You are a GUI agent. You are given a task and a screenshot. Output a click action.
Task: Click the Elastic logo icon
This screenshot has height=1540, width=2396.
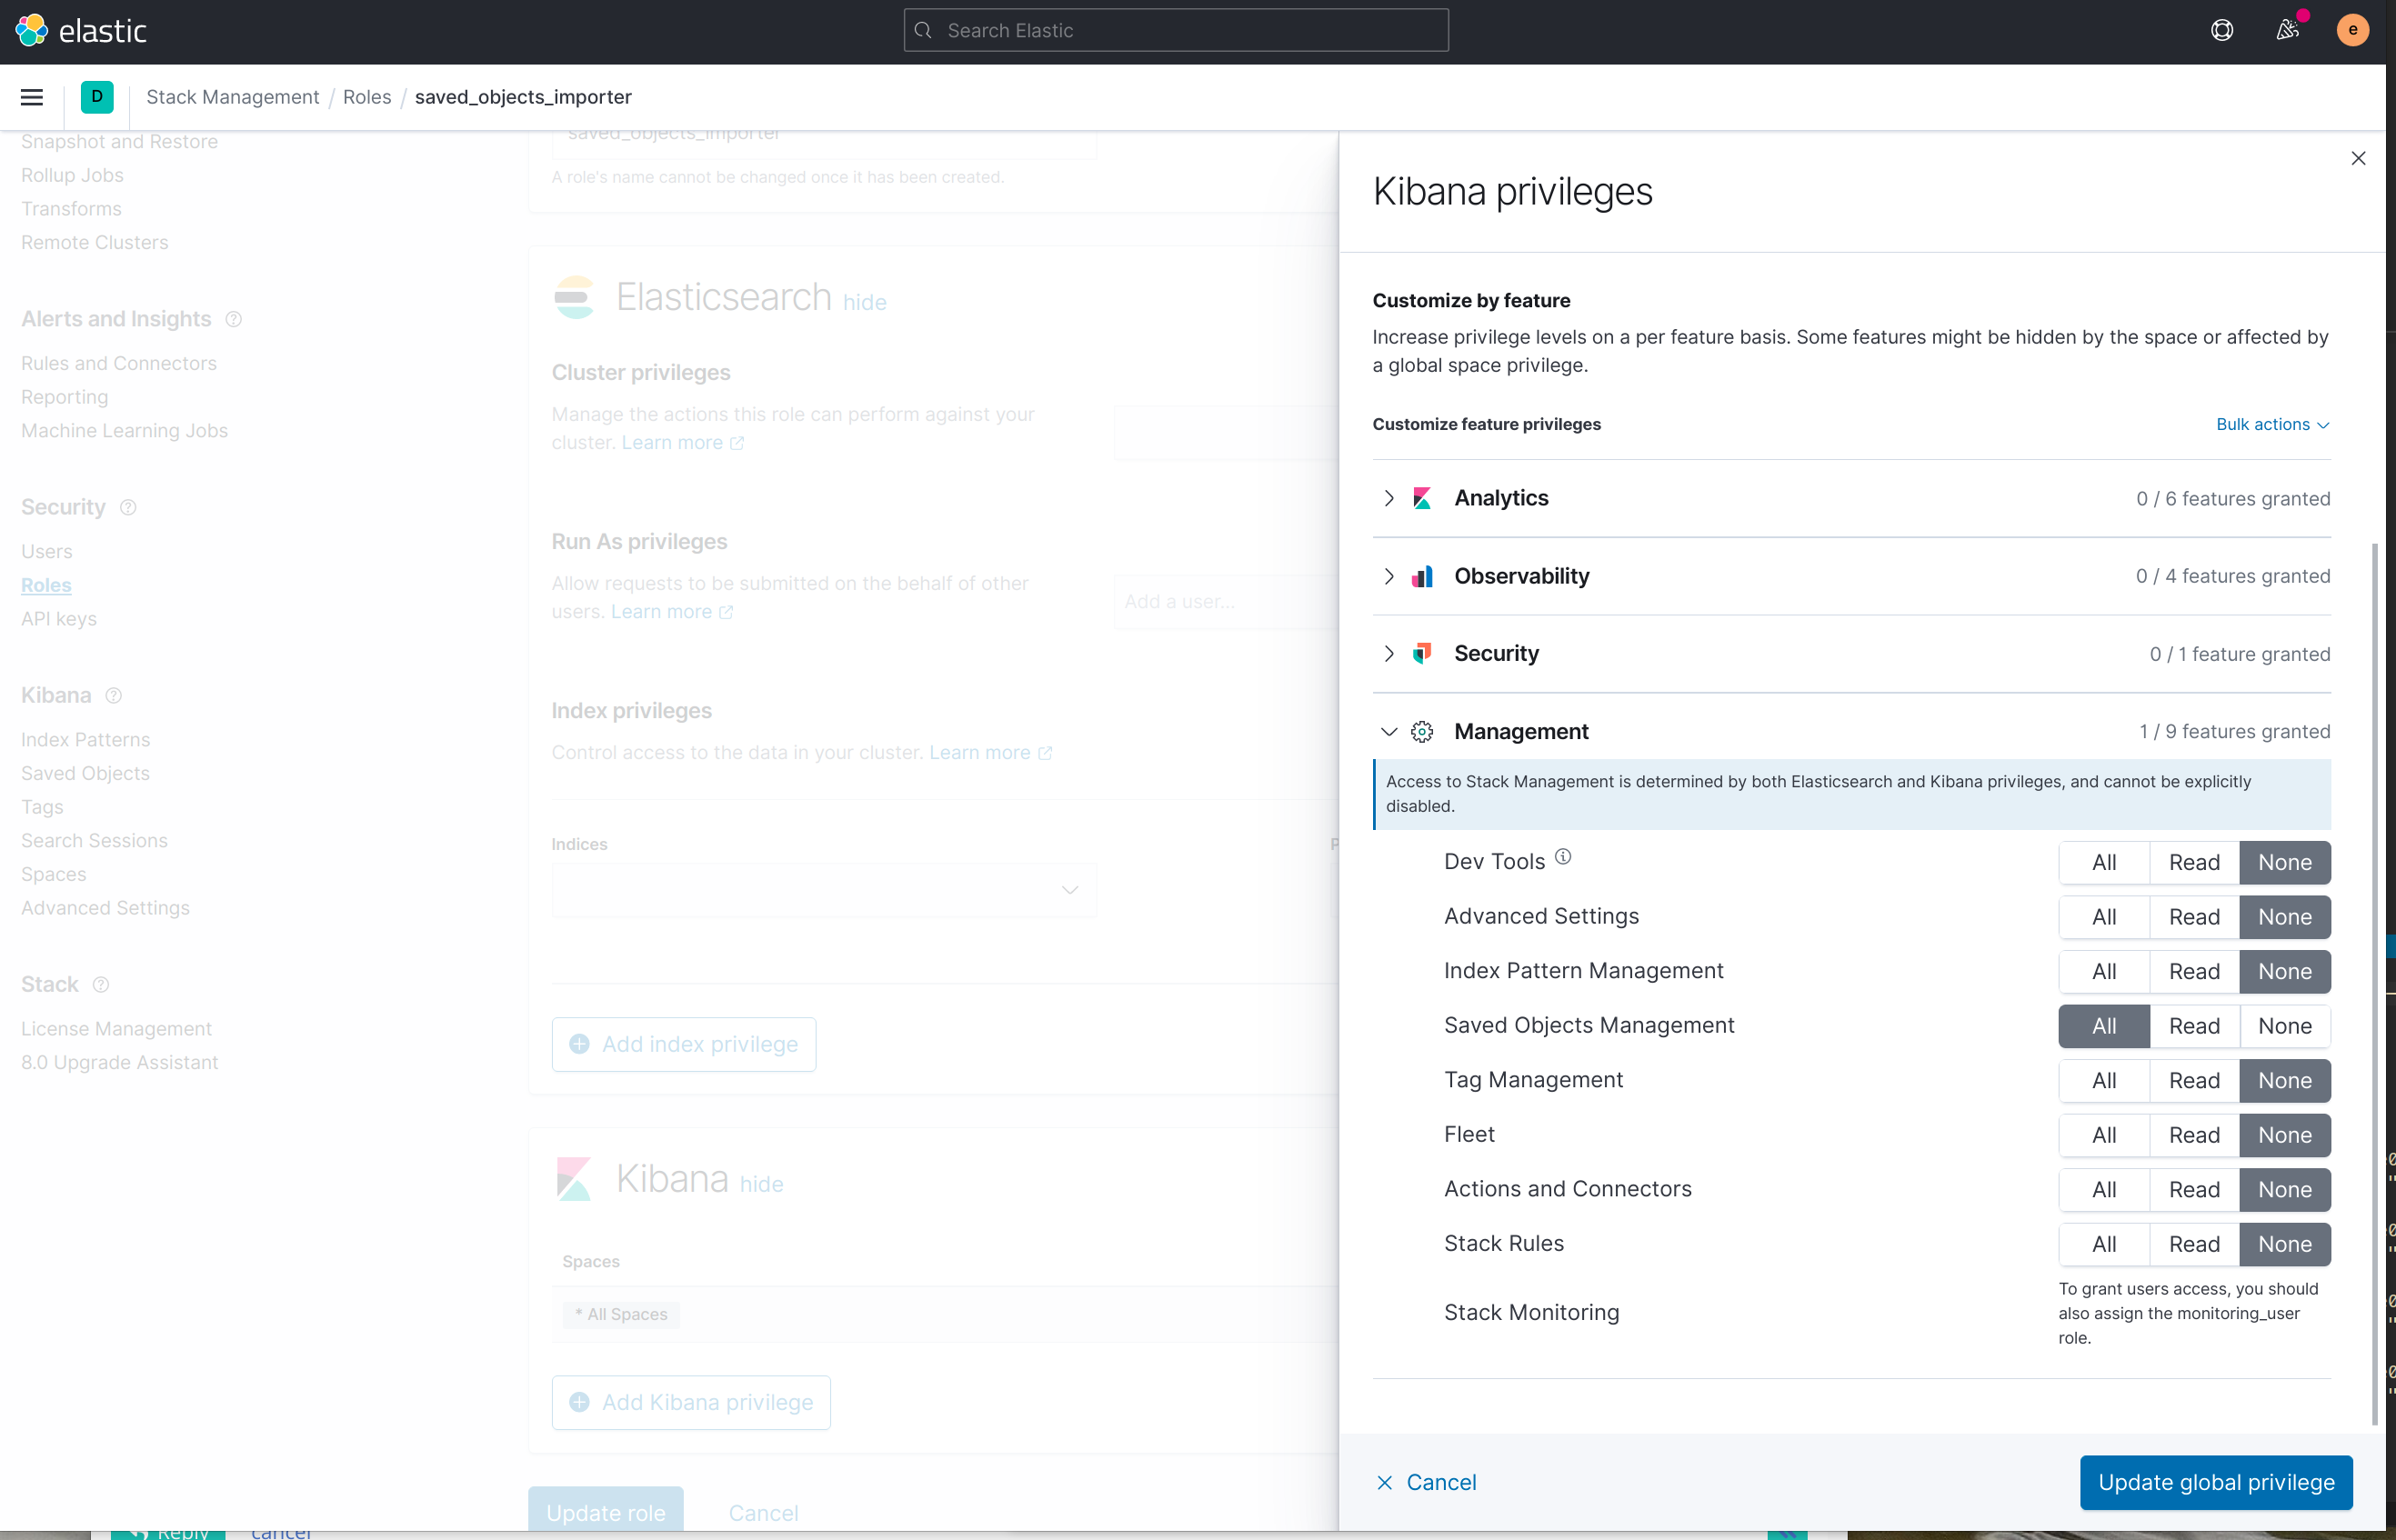31,30
